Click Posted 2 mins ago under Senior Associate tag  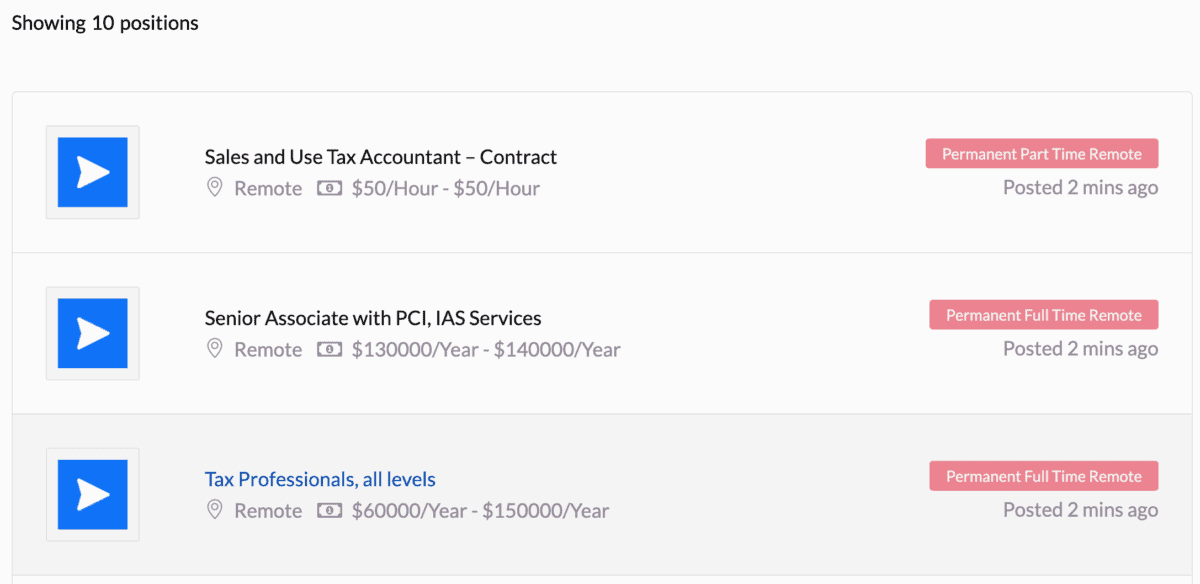point(1080,348)
